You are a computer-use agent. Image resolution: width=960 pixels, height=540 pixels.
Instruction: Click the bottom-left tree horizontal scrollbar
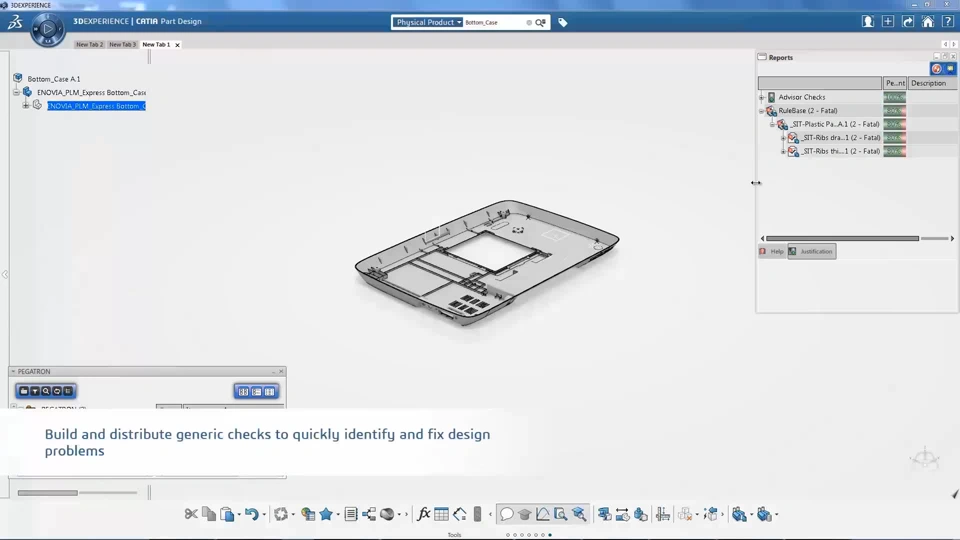coord(48,493)
